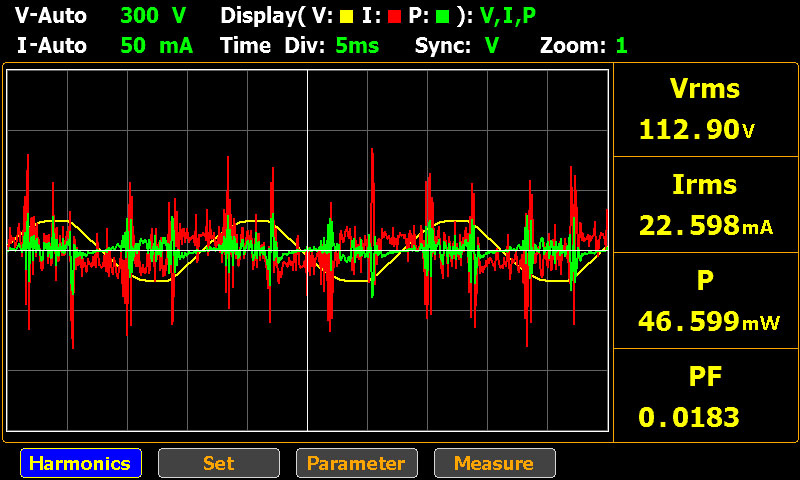Open the Harmonics softkey
The height and width of the screenshot is (480, 800).
81,463
